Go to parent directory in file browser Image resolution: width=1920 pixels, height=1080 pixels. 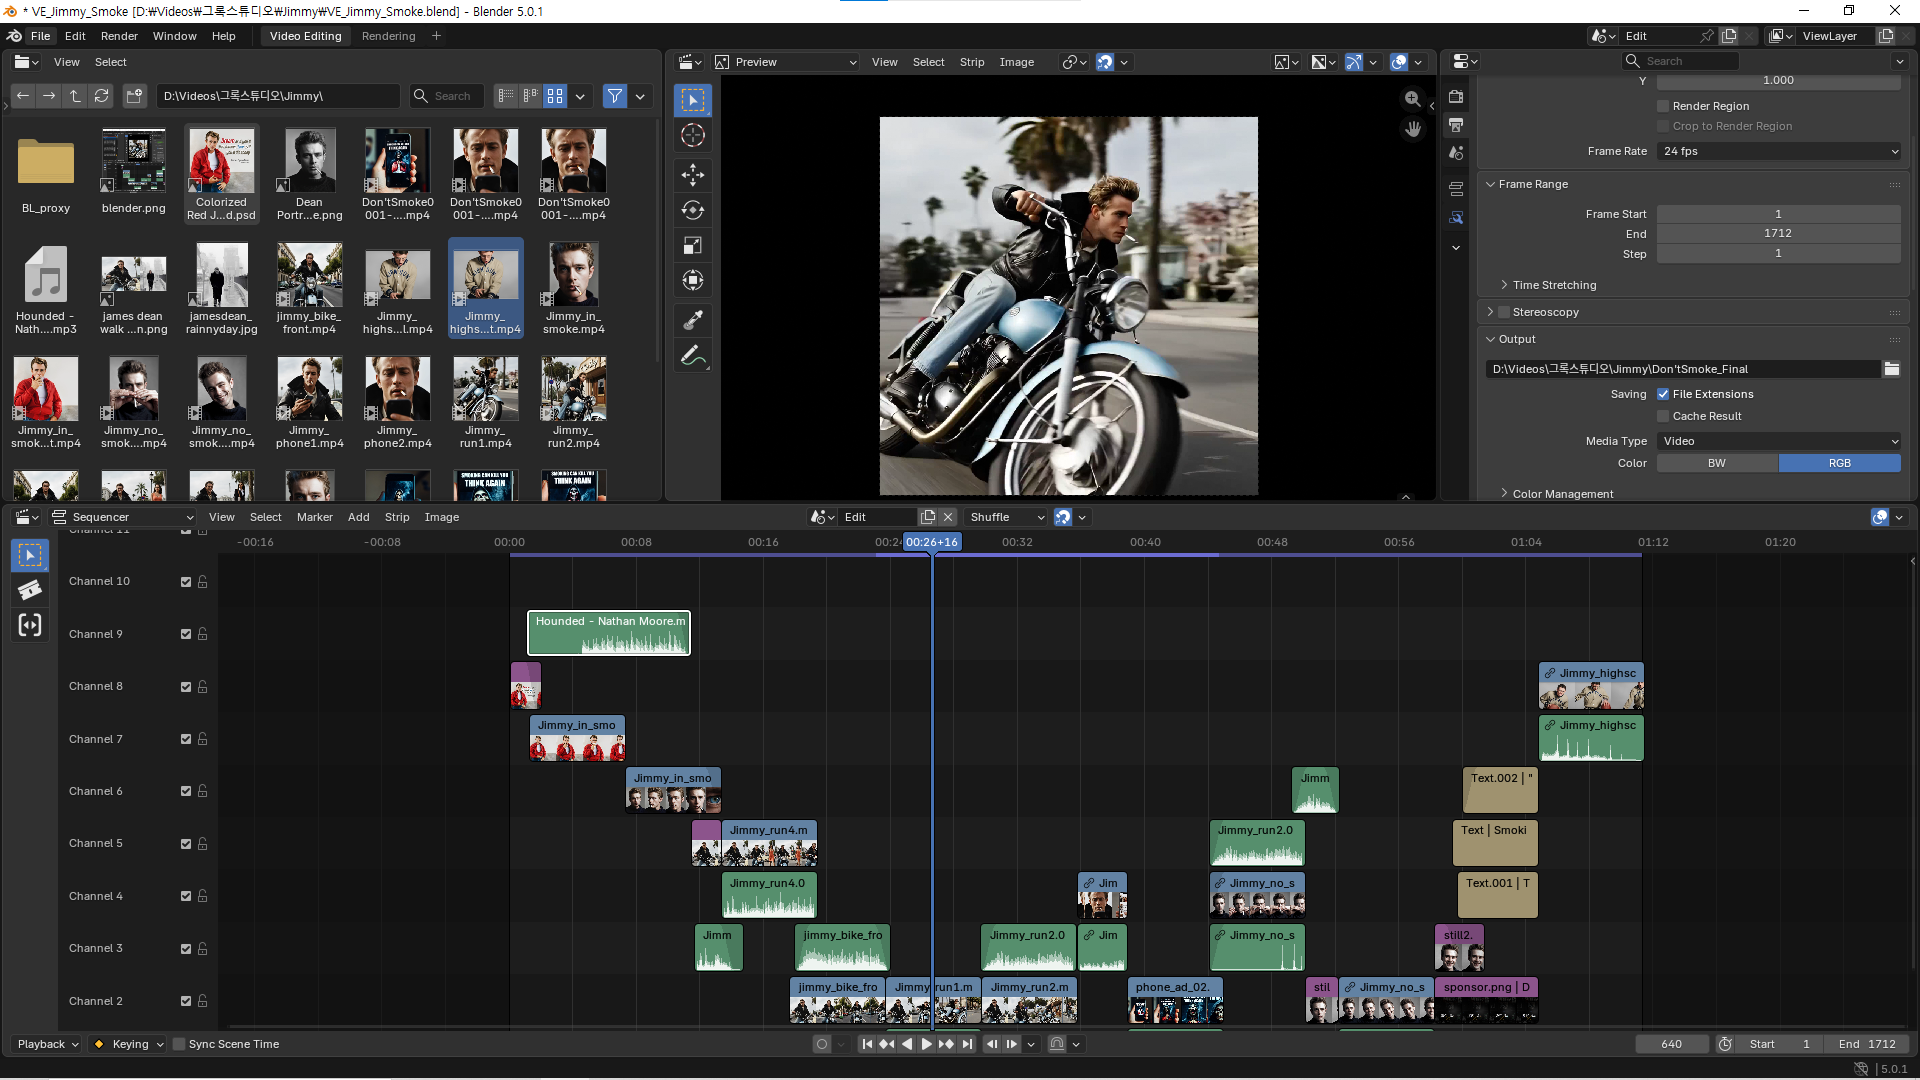click(x=75, y=96)
